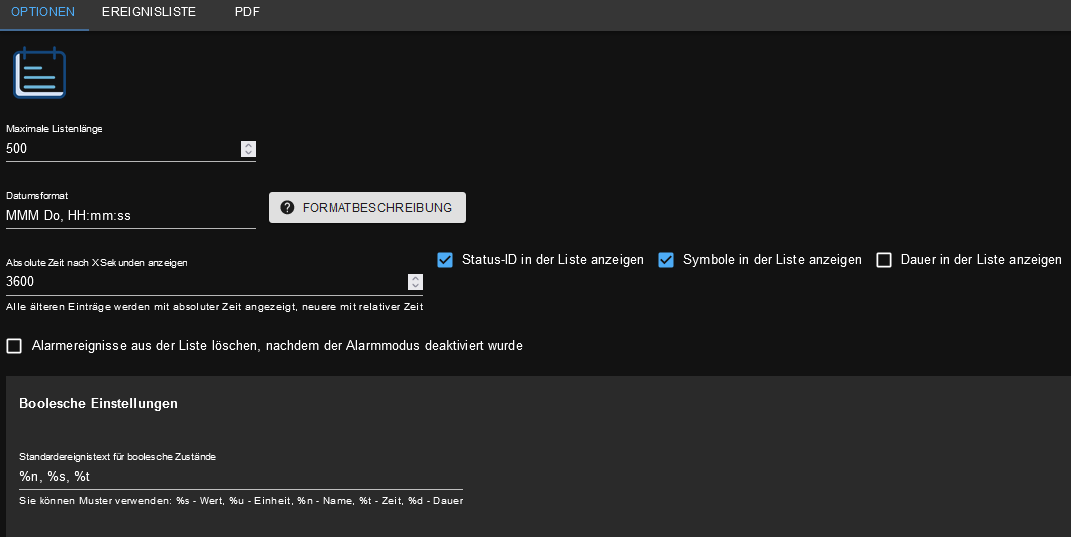Click the event list adapter logo icon
Image resolution: width=1071 pixels, height=537 pixels.
[x=39, y=74]
